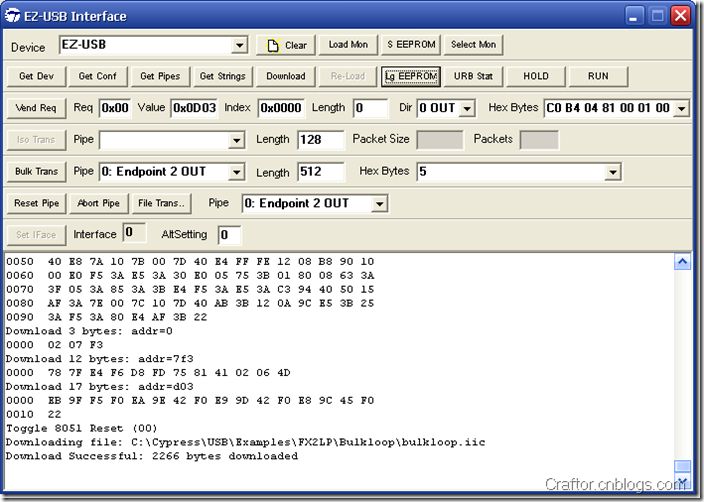Open Bulk Trans Pipe dropdown Endpoint 2 OUT
The image size is (704, 502).
tap(236, 172)
